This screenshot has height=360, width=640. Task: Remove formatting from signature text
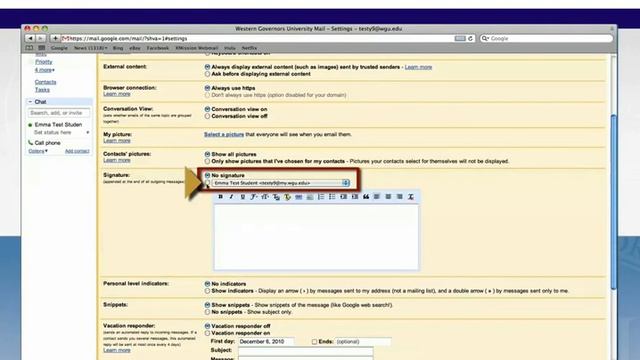pyautogui.click(x=411, y=197)
